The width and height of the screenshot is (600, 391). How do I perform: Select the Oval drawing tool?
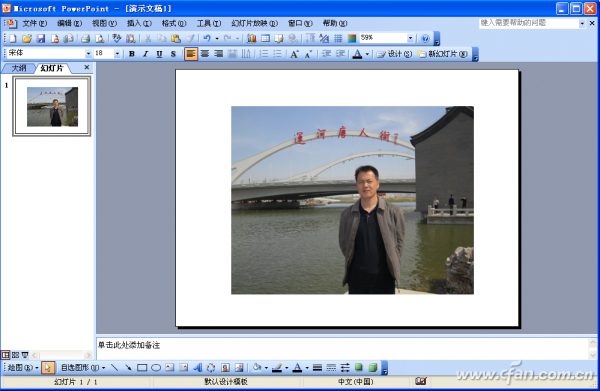pos(156,368)
